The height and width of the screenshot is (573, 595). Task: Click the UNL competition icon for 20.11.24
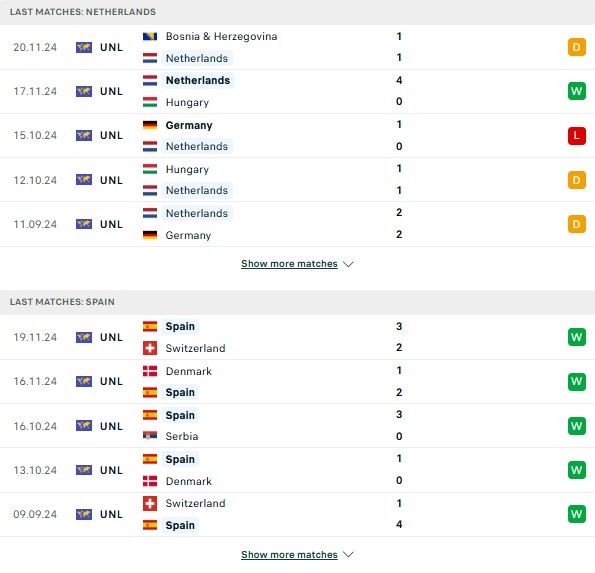click(x=84, y=47)
